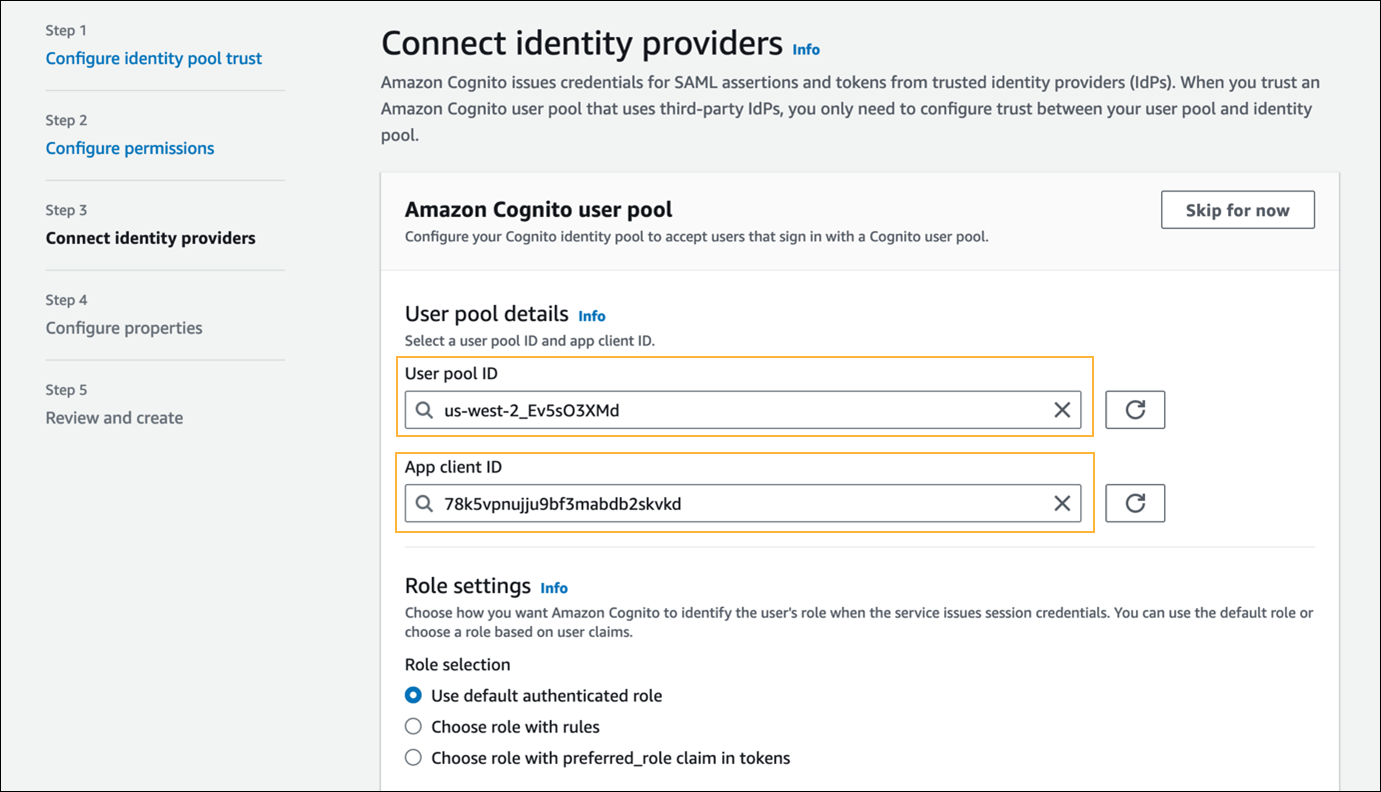Refresh the App client ID list
This screenshot has height=792, width=1381.
(1135, 503)
